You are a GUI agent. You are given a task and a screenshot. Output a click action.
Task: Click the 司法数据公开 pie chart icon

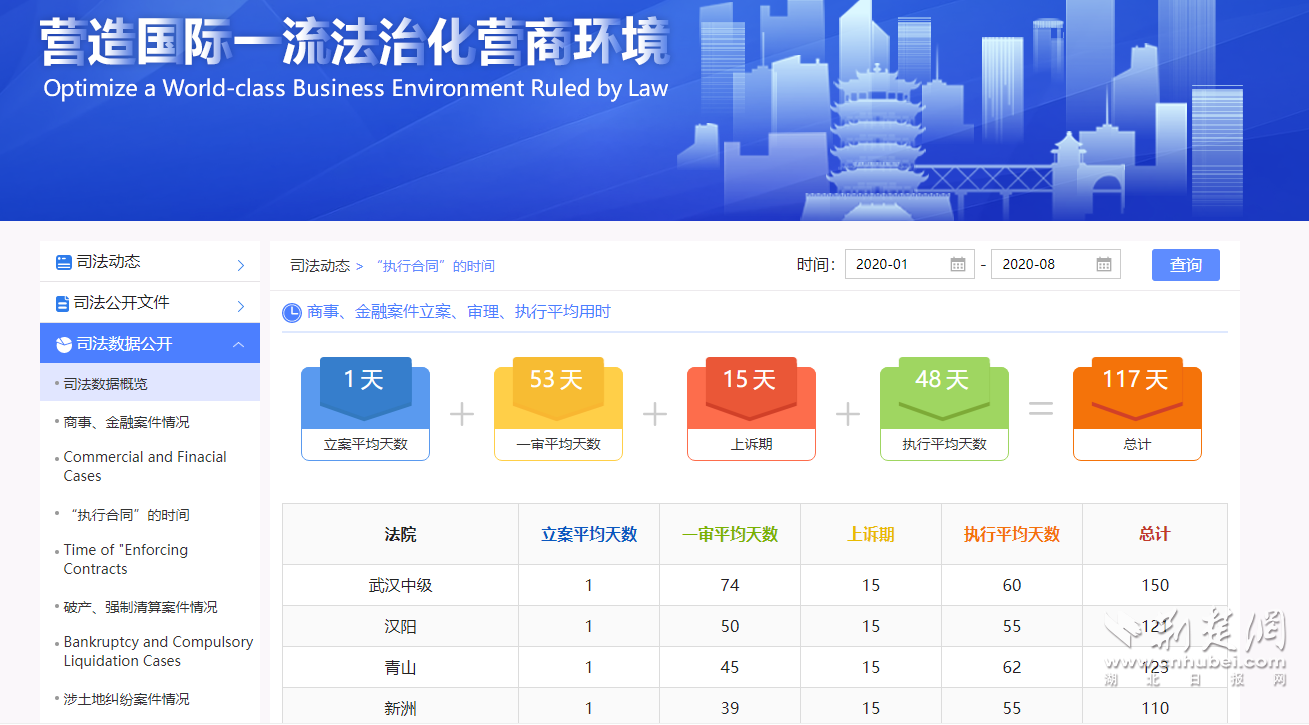[x=63, y=344]
